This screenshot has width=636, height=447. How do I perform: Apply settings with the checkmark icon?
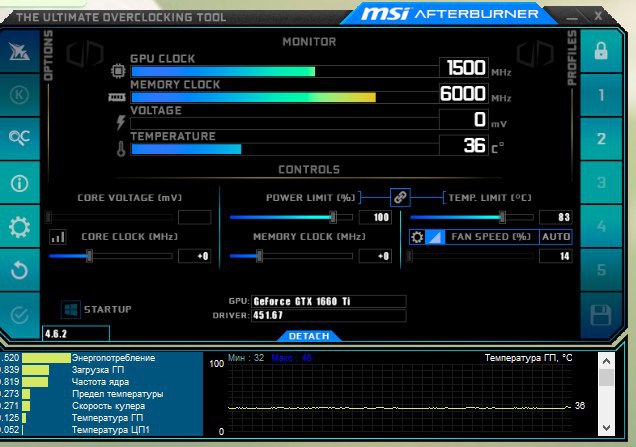pyautogui.click(x=19, y=315)
